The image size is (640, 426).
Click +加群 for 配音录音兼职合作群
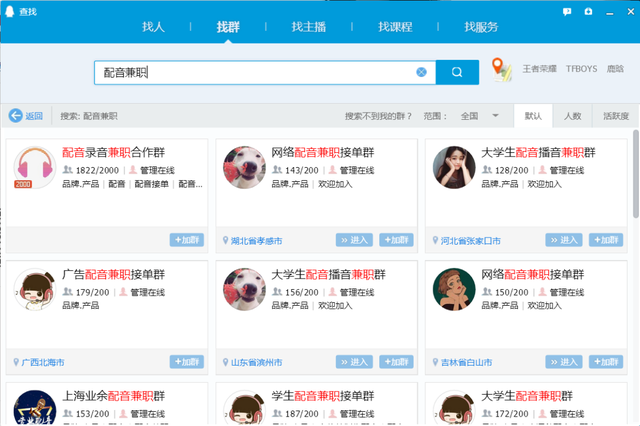[x=187, y=240]
